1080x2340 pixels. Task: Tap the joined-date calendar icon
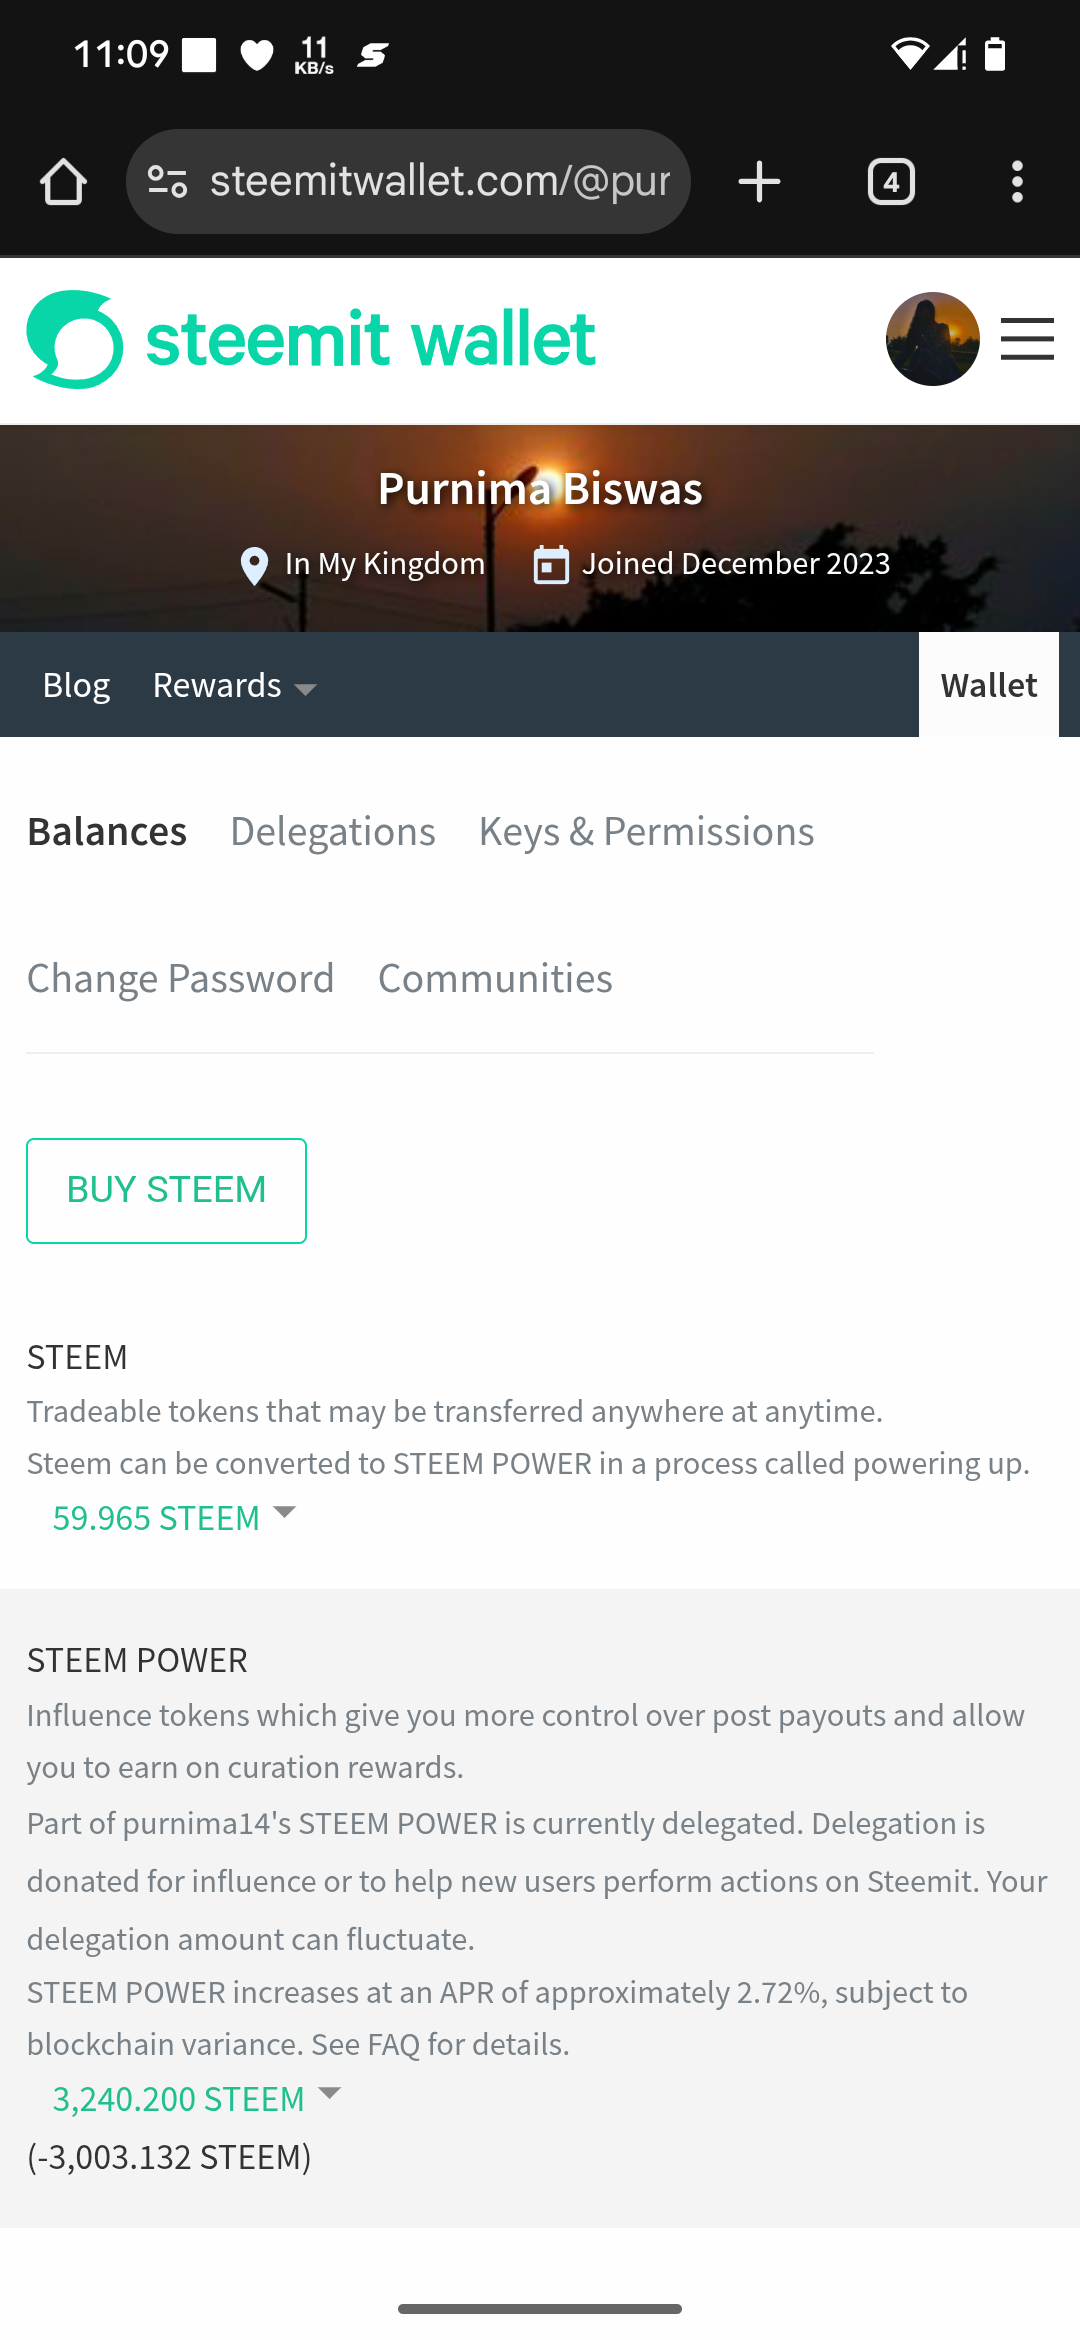pyautogui.click(x=551, y=565)
